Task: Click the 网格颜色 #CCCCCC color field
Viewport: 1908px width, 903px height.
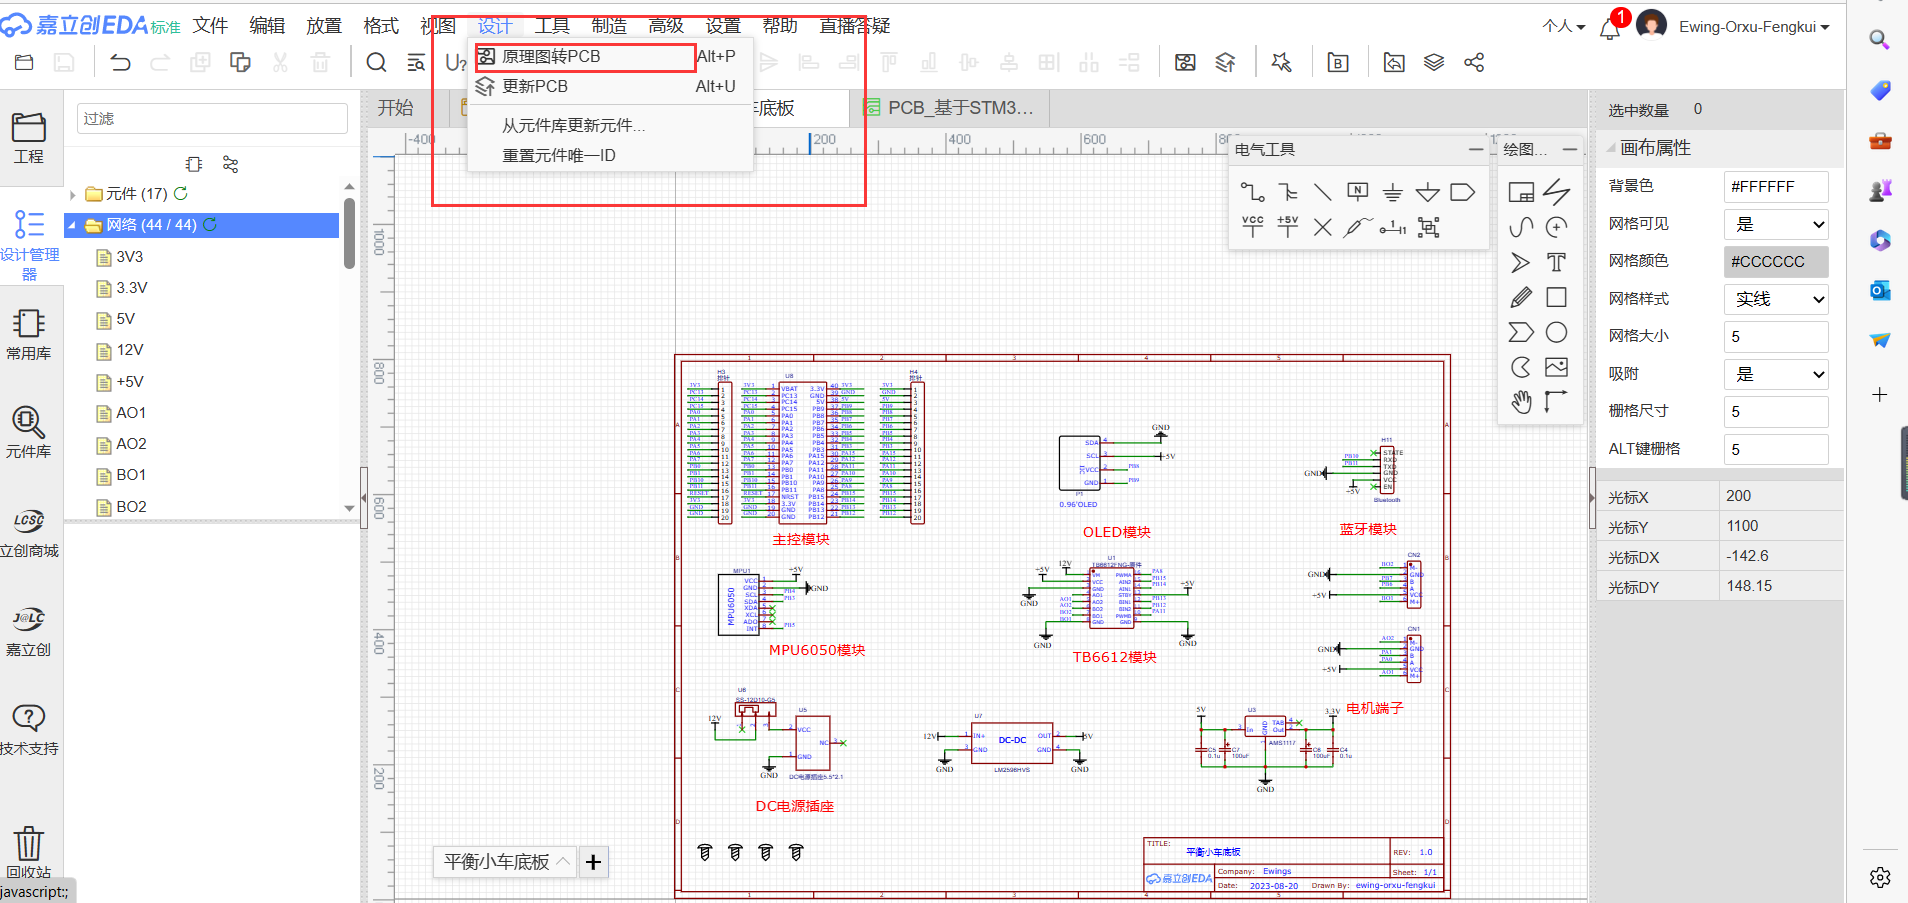Action: [x=1776, y=261]
